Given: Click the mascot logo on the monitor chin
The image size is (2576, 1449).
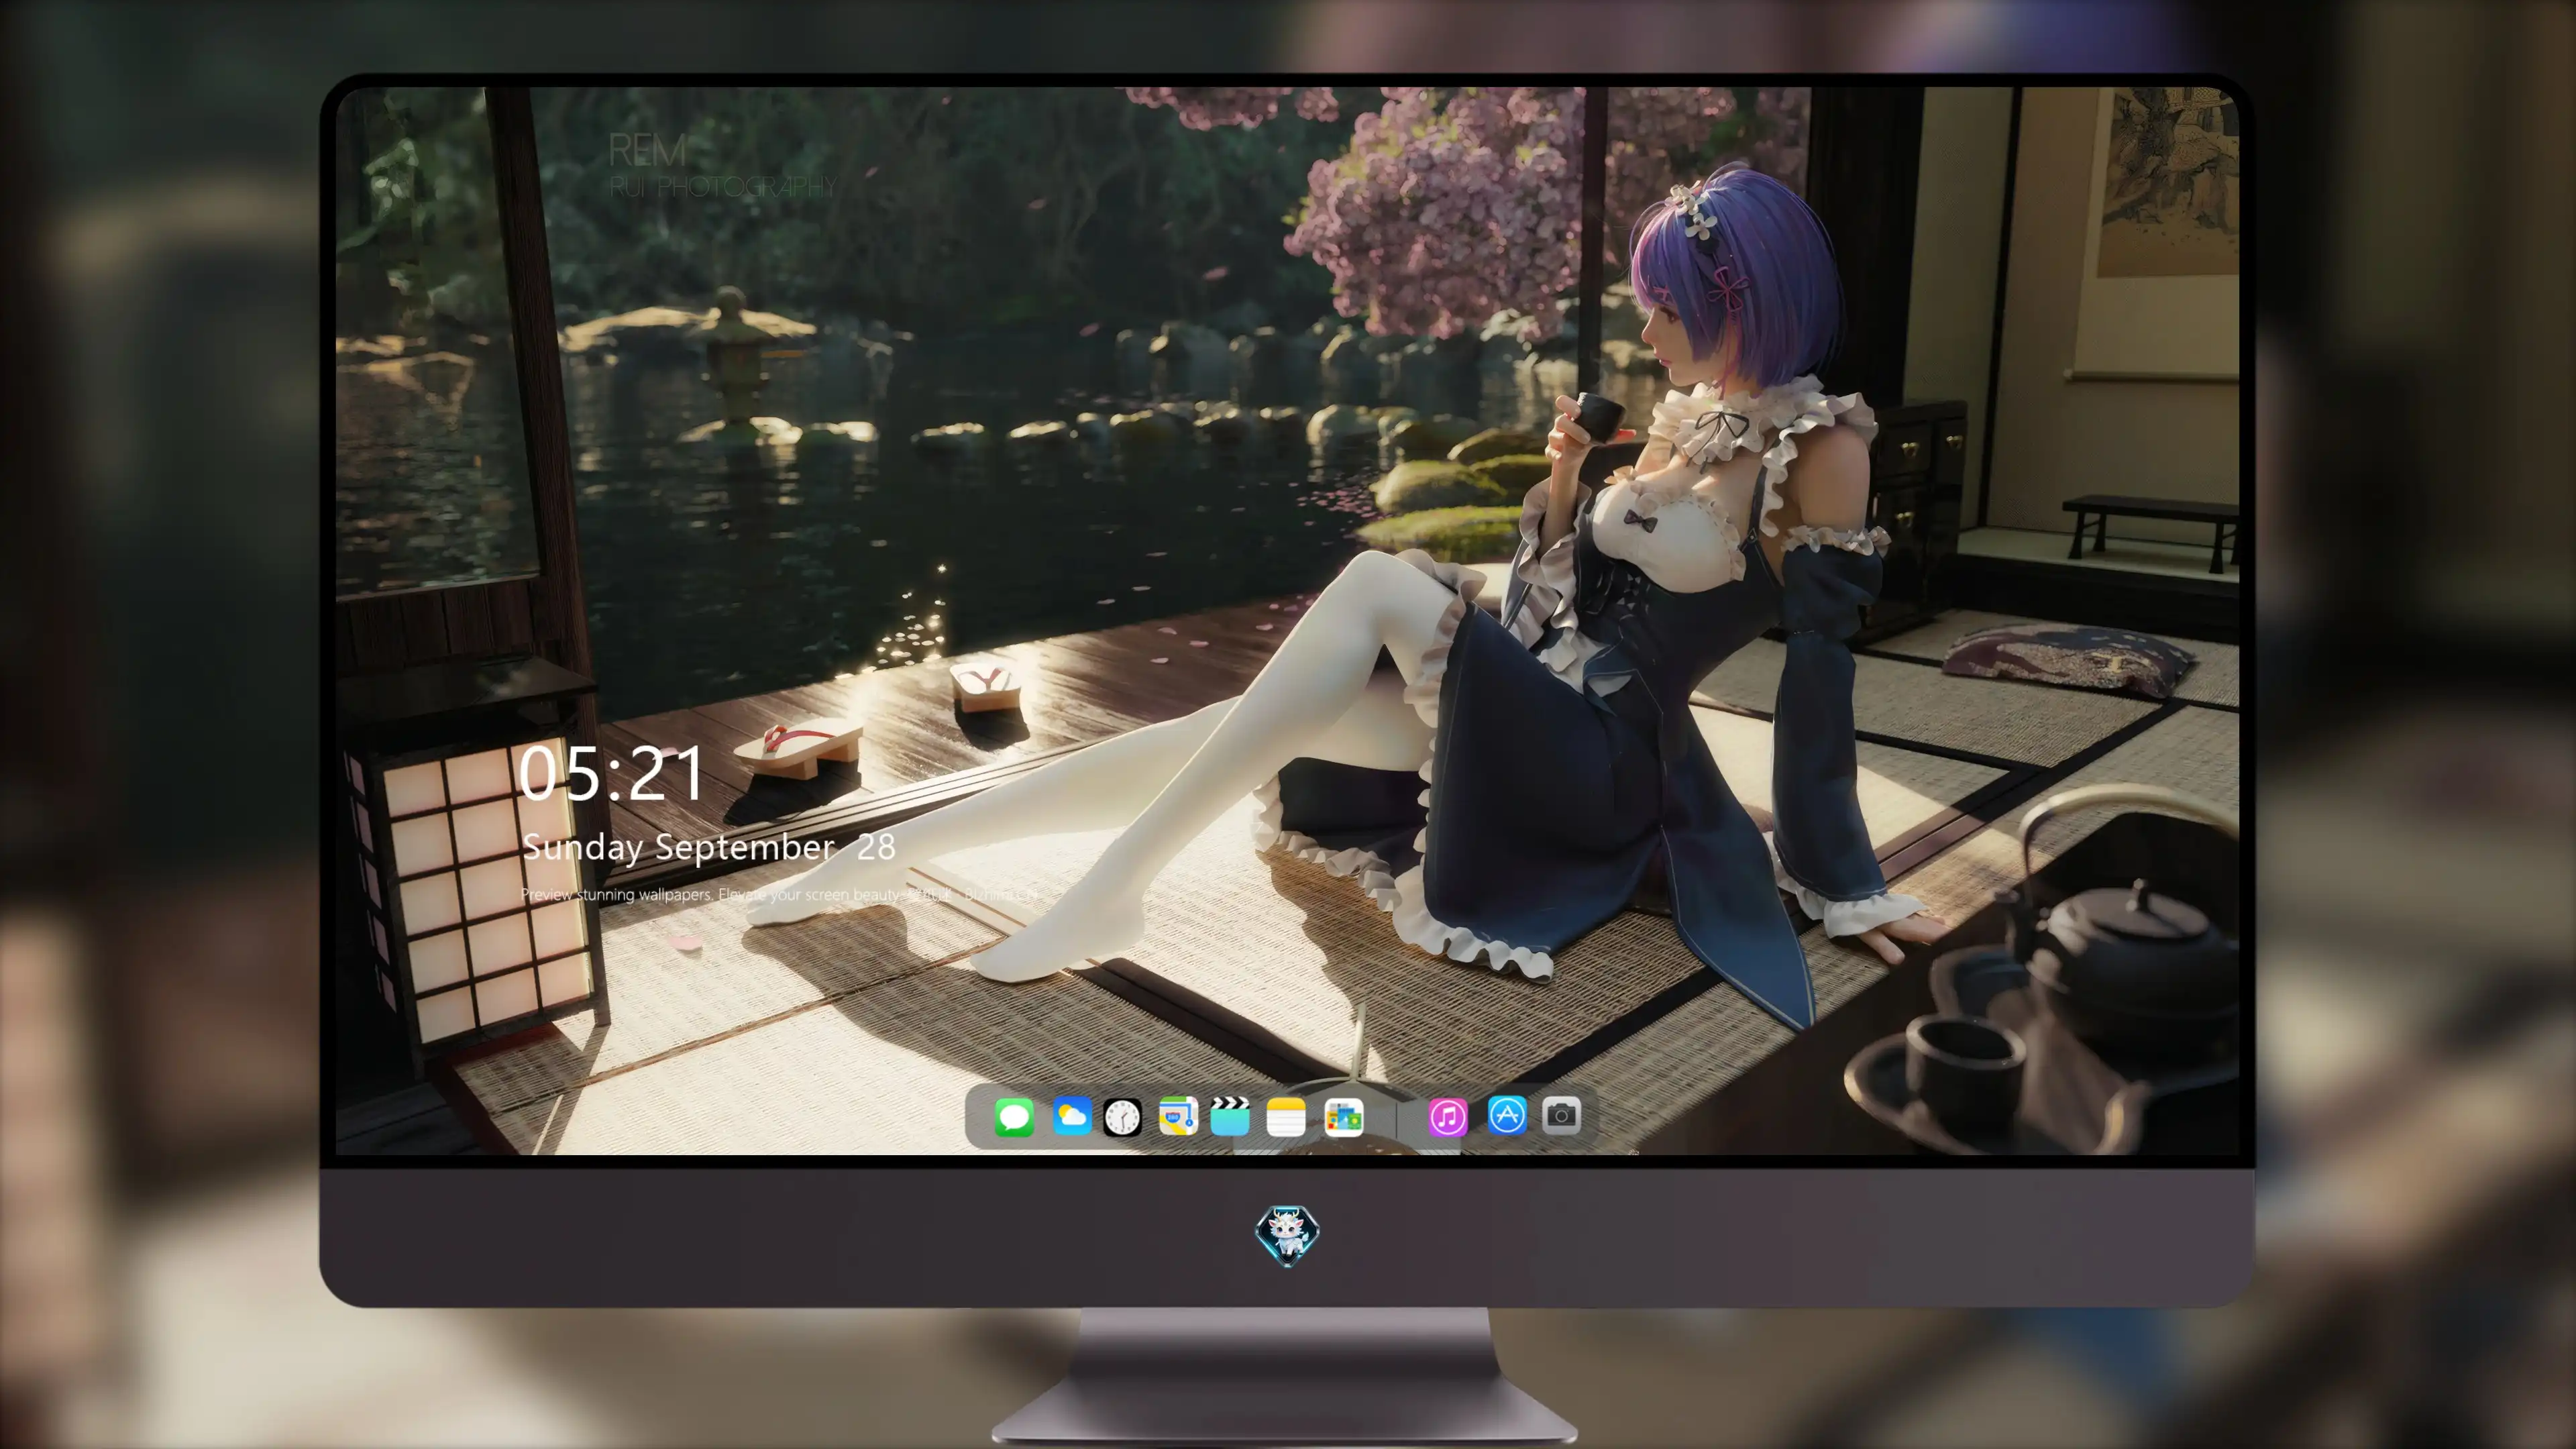Looking at the screenshot, I should 1287,1235.
